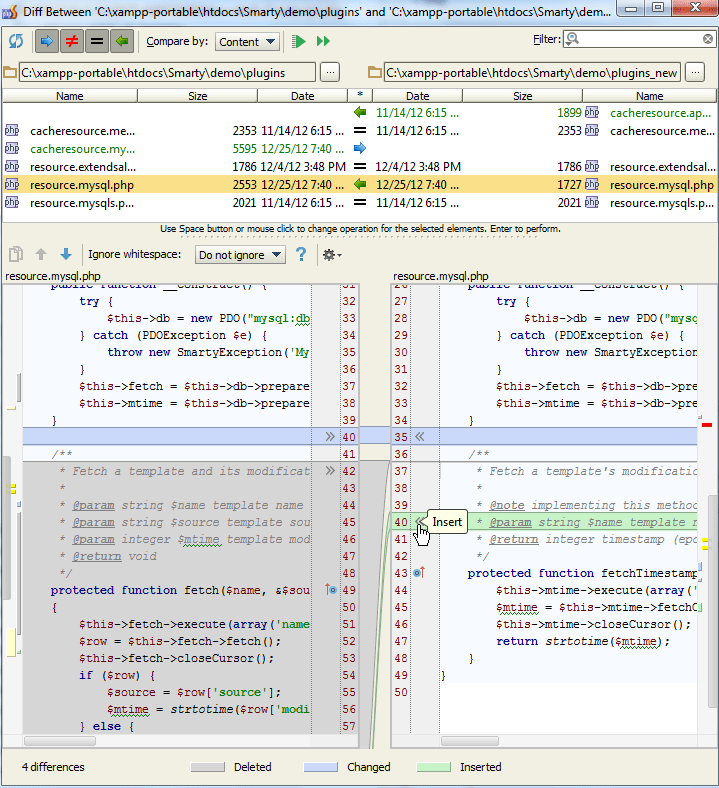Screen dimensions: 719x788
Task: Apply change with double right arrows at line 40
Action: pos(330,436)
